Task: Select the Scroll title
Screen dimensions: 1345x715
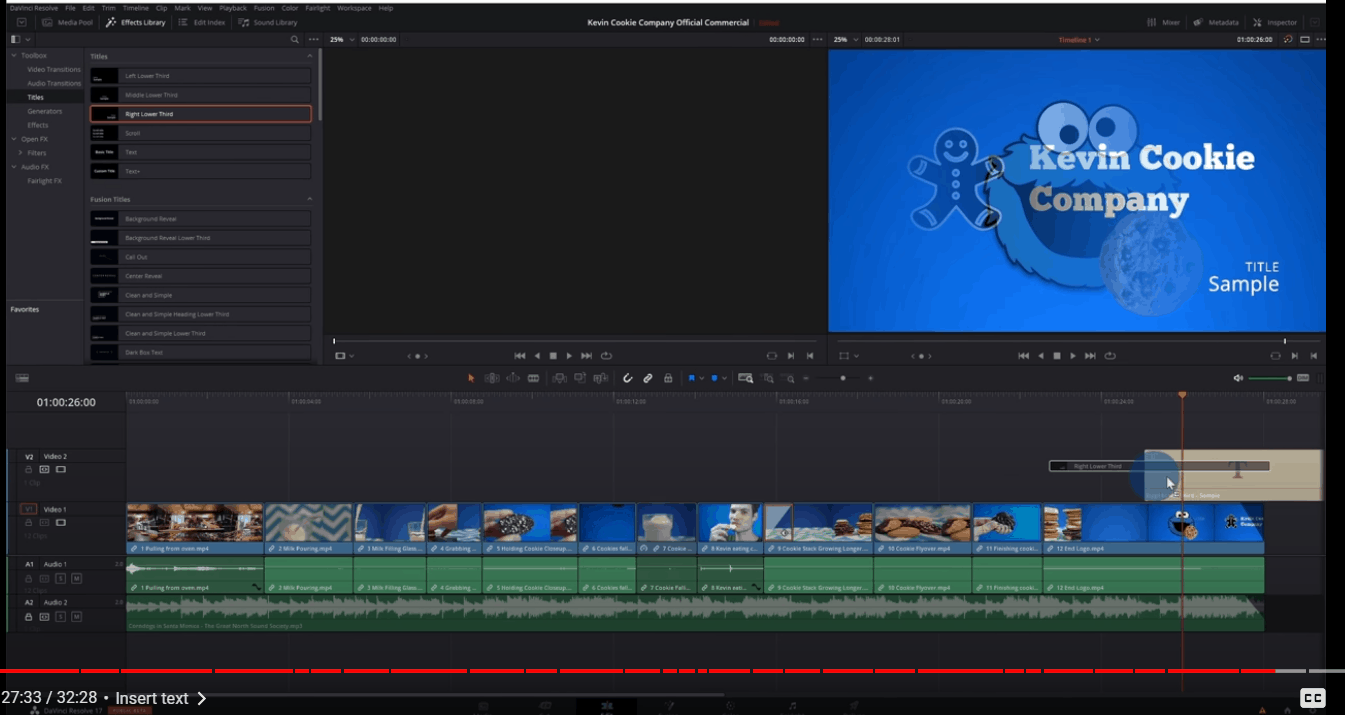Action: 201,133
